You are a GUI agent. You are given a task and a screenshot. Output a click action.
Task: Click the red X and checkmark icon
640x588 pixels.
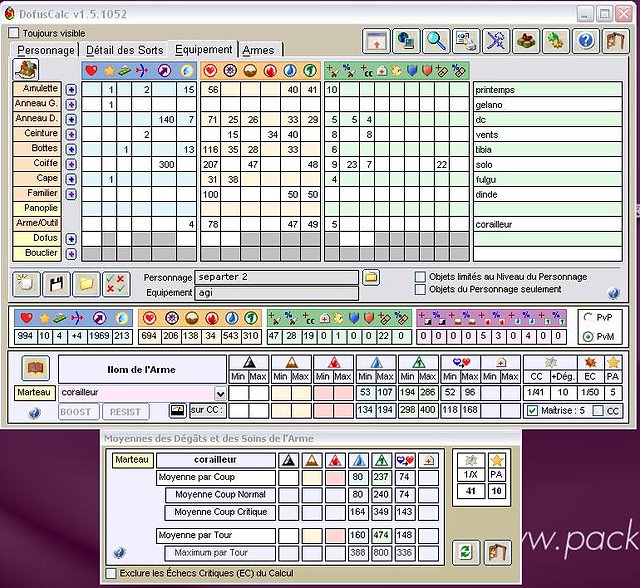coord(116,283)
